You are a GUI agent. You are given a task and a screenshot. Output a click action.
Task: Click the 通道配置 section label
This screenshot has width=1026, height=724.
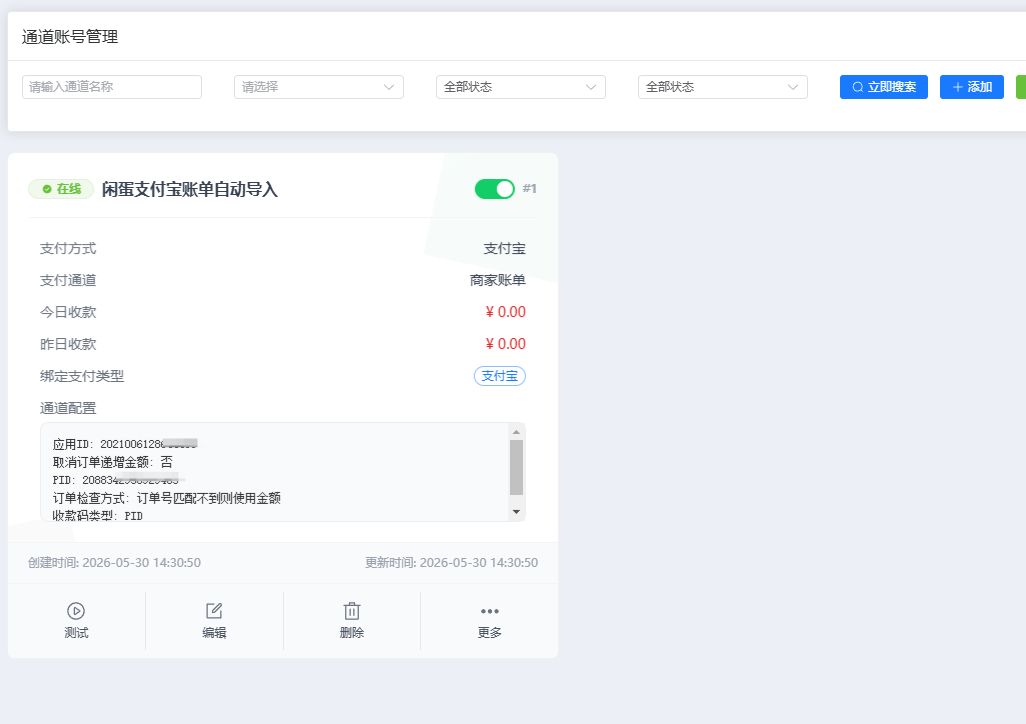pyautogui.click(x=68, y=408)
